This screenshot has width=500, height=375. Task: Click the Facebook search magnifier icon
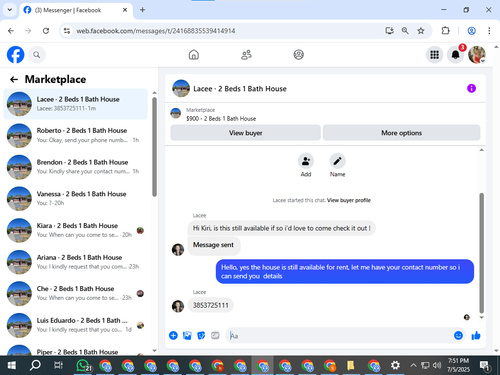(x=37, y=55)
